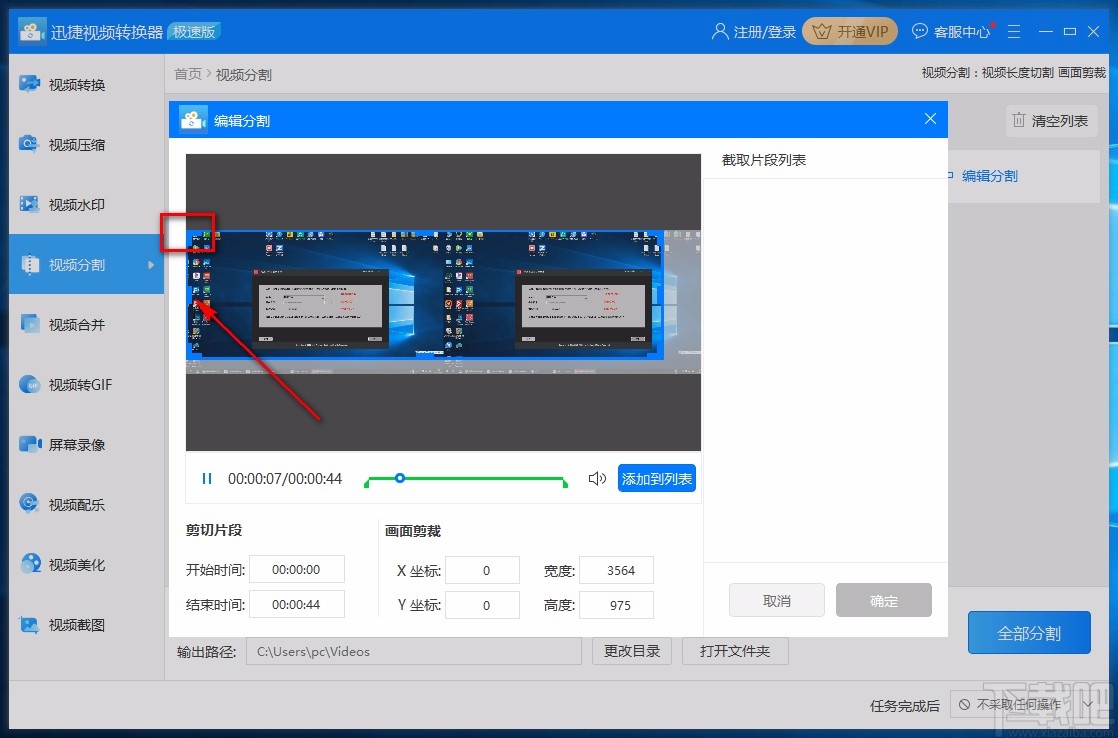Open the main menu hamburger icon
This screenshot has width=1118, height=738.
click(1014, 31)
